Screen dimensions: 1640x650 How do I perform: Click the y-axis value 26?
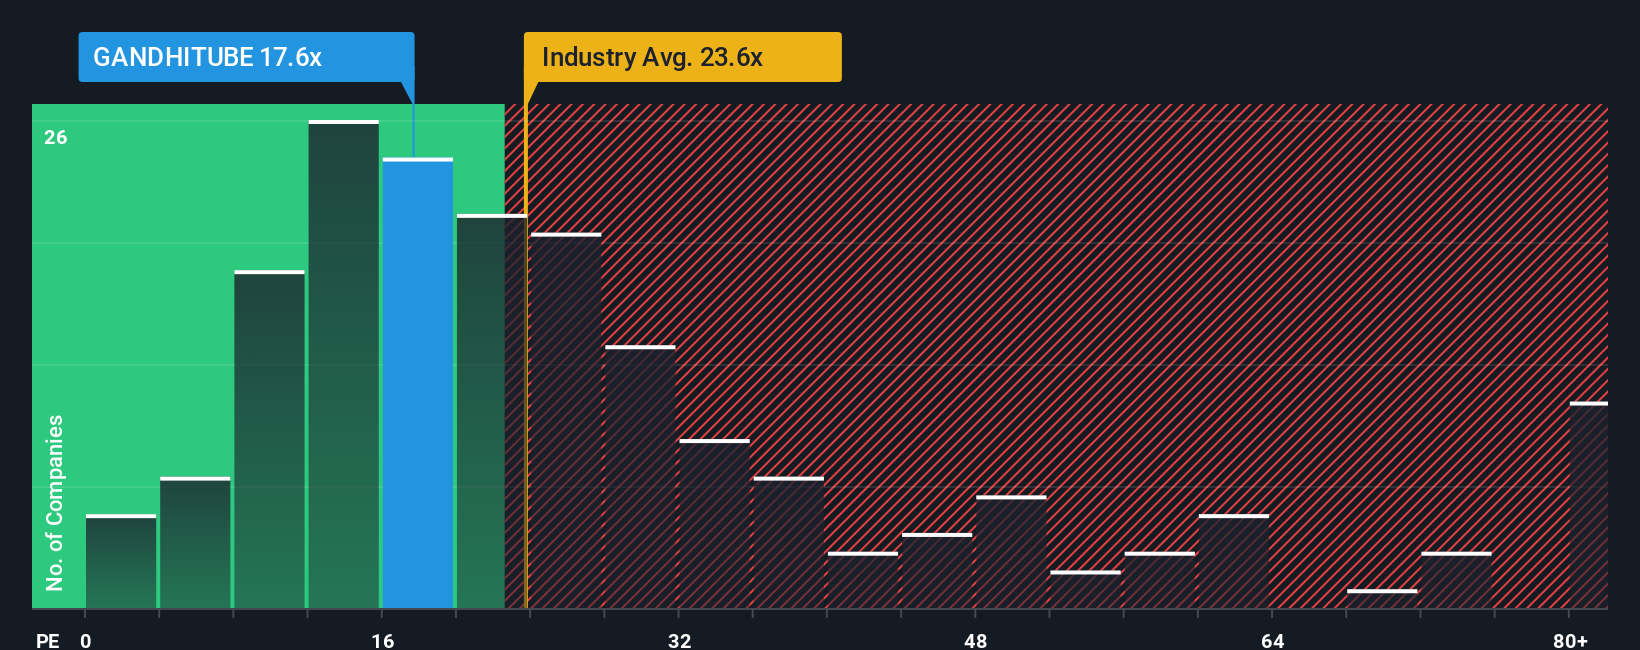coord(56,137)
